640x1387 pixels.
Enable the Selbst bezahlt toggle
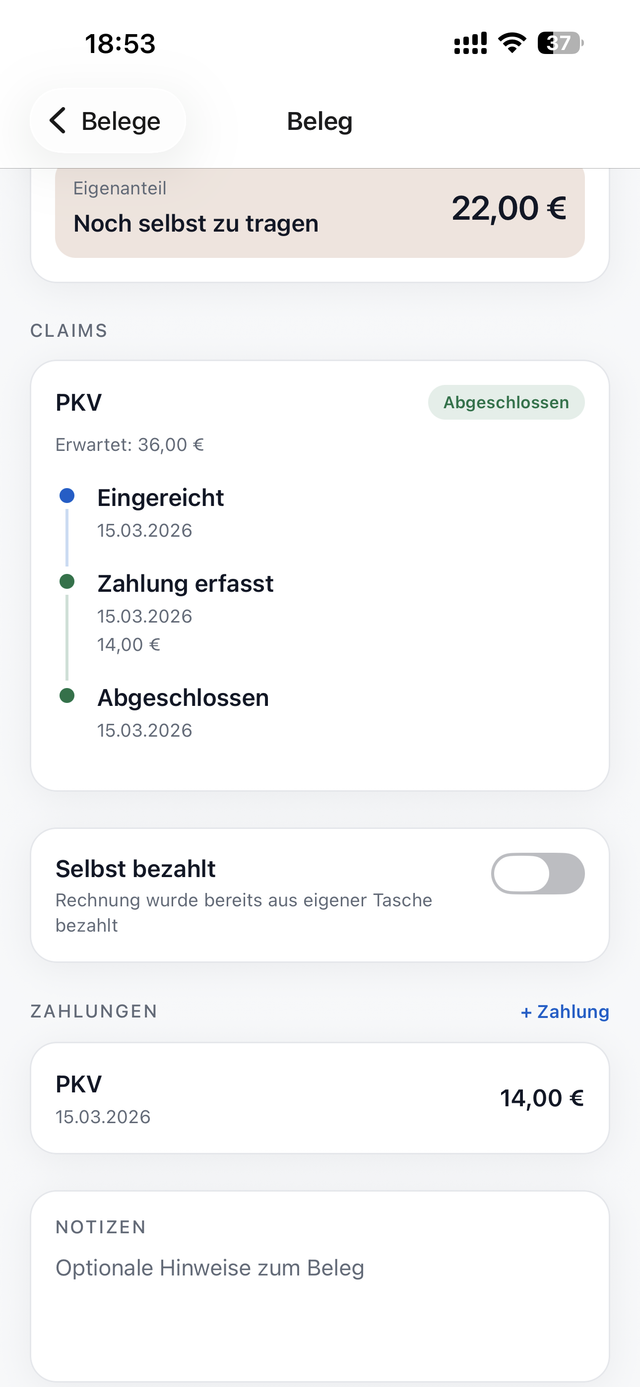point(538,873)
